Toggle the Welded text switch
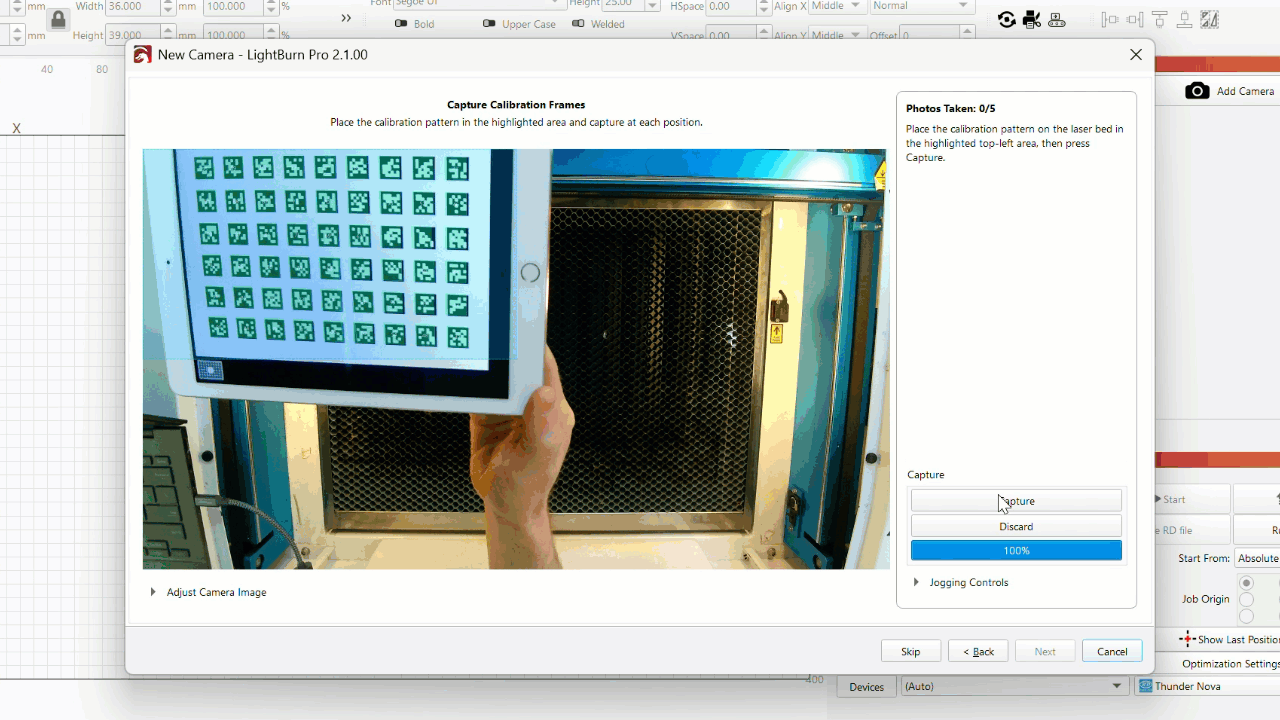This screenshot has height=720, width=1280. point(578,23)
